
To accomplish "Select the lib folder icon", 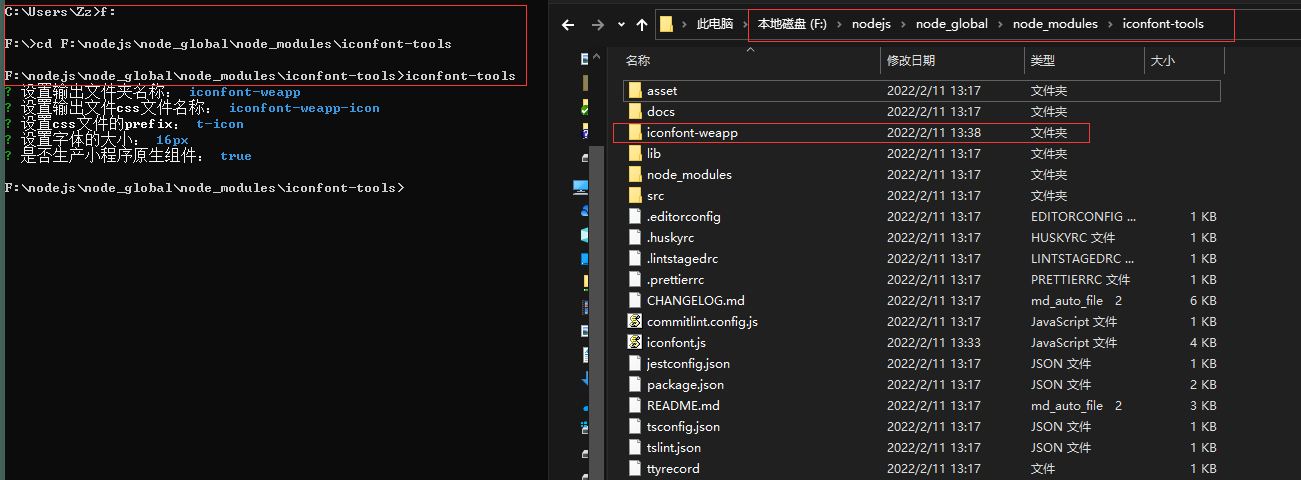I will 635,154.
